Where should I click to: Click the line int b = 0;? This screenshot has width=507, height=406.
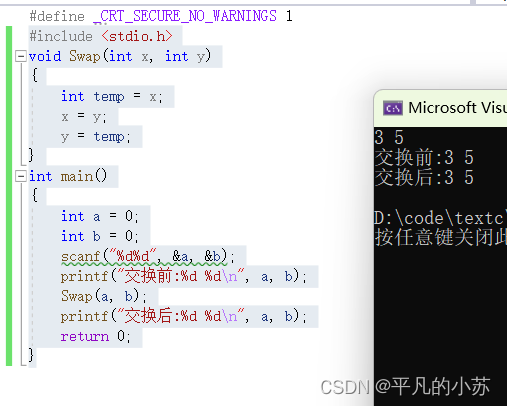point(99,236)
